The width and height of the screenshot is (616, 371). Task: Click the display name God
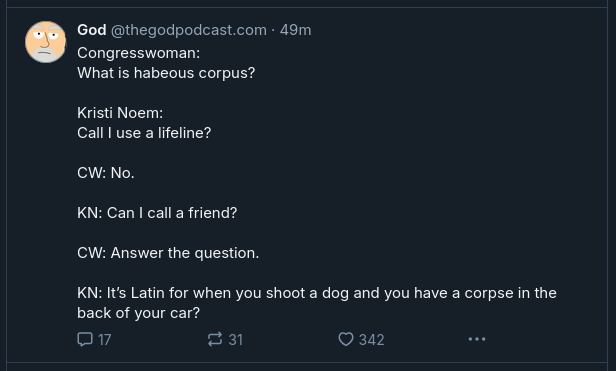[x=92, y=30]
